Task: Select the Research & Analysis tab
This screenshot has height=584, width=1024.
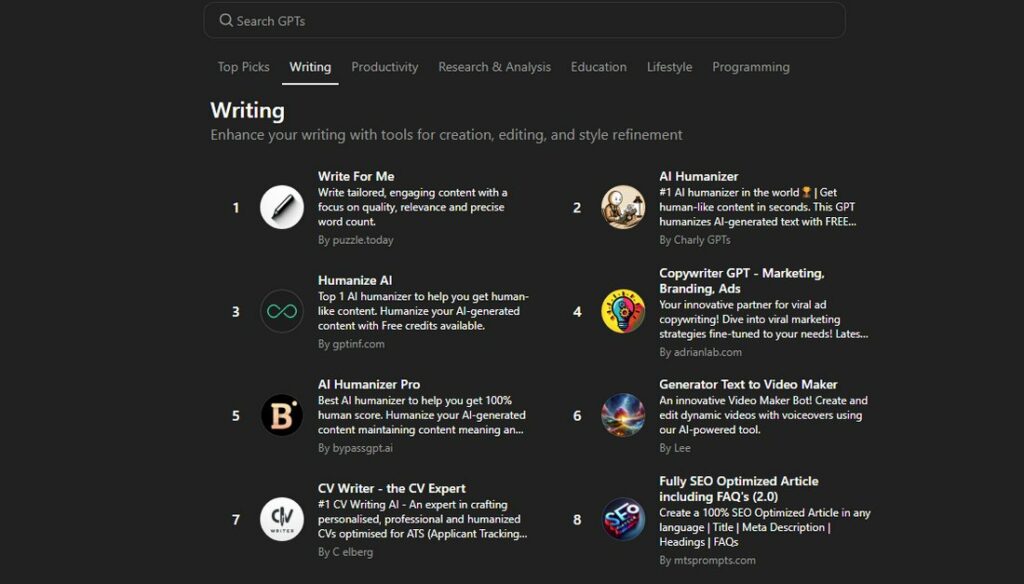Action: [494, 67]
